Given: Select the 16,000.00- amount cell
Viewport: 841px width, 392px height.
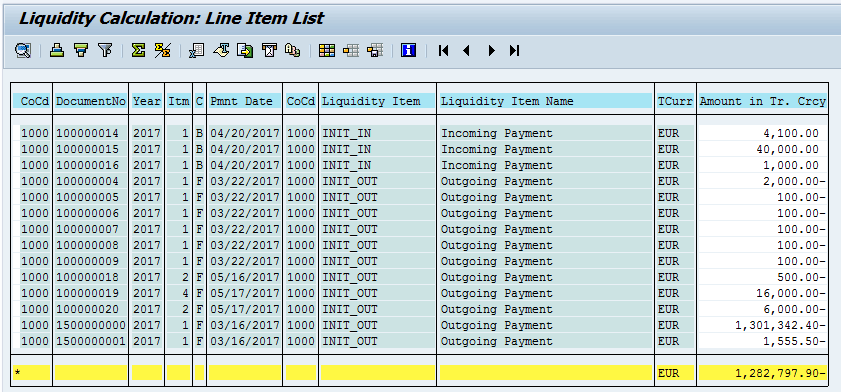Looking at the screenshot, I should [x=762, y=293].
